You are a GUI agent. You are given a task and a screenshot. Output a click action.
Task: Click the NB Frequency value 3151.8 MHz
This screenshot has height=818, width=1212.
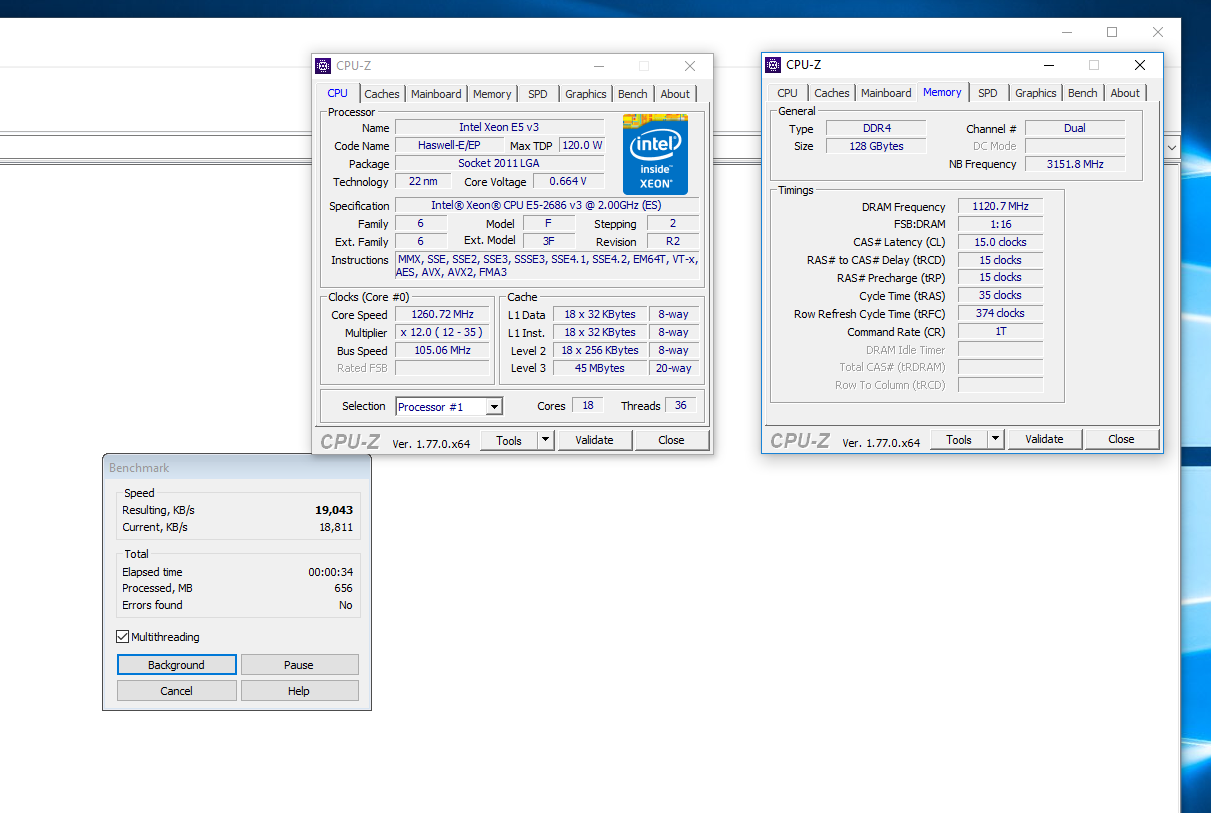1075,164
